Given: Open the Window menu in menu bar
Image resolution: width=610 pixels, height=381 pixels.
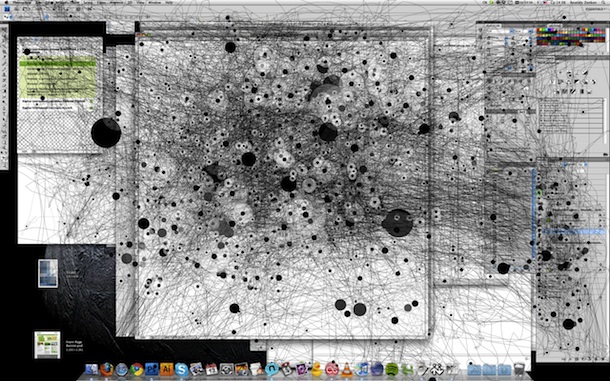Looking at the screenshot, I should click(154, 2).
